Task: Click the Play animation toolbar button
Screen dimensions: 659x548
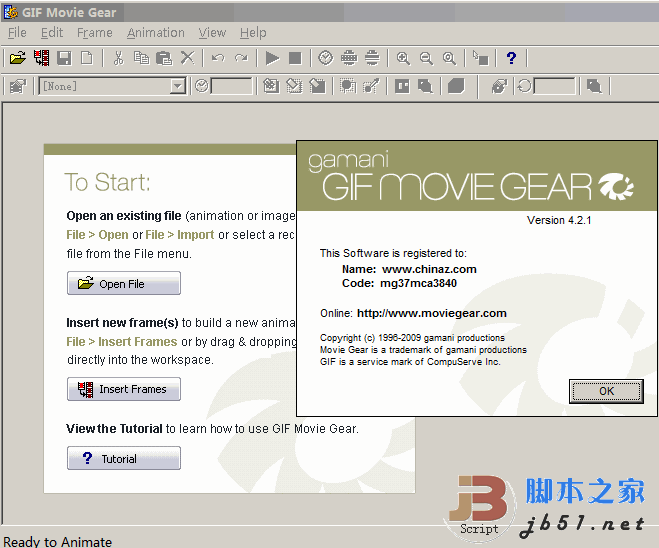Action: click(272, 58)
